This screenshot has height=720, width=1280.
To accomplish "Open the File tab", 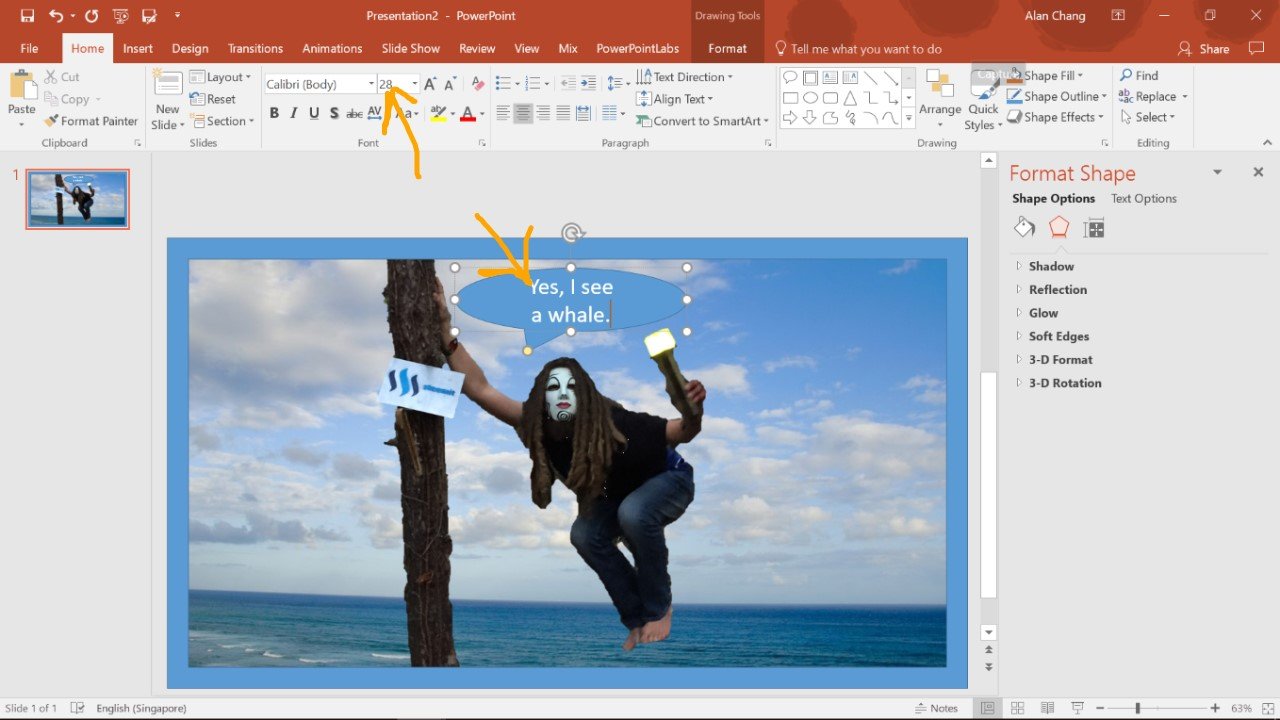I will (x=29, y=48).
